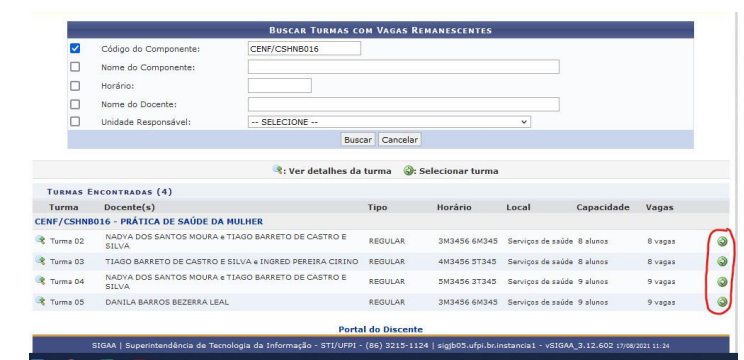
Task: Select Turma 05 with green arrow
Action: [x=722, y=302]
